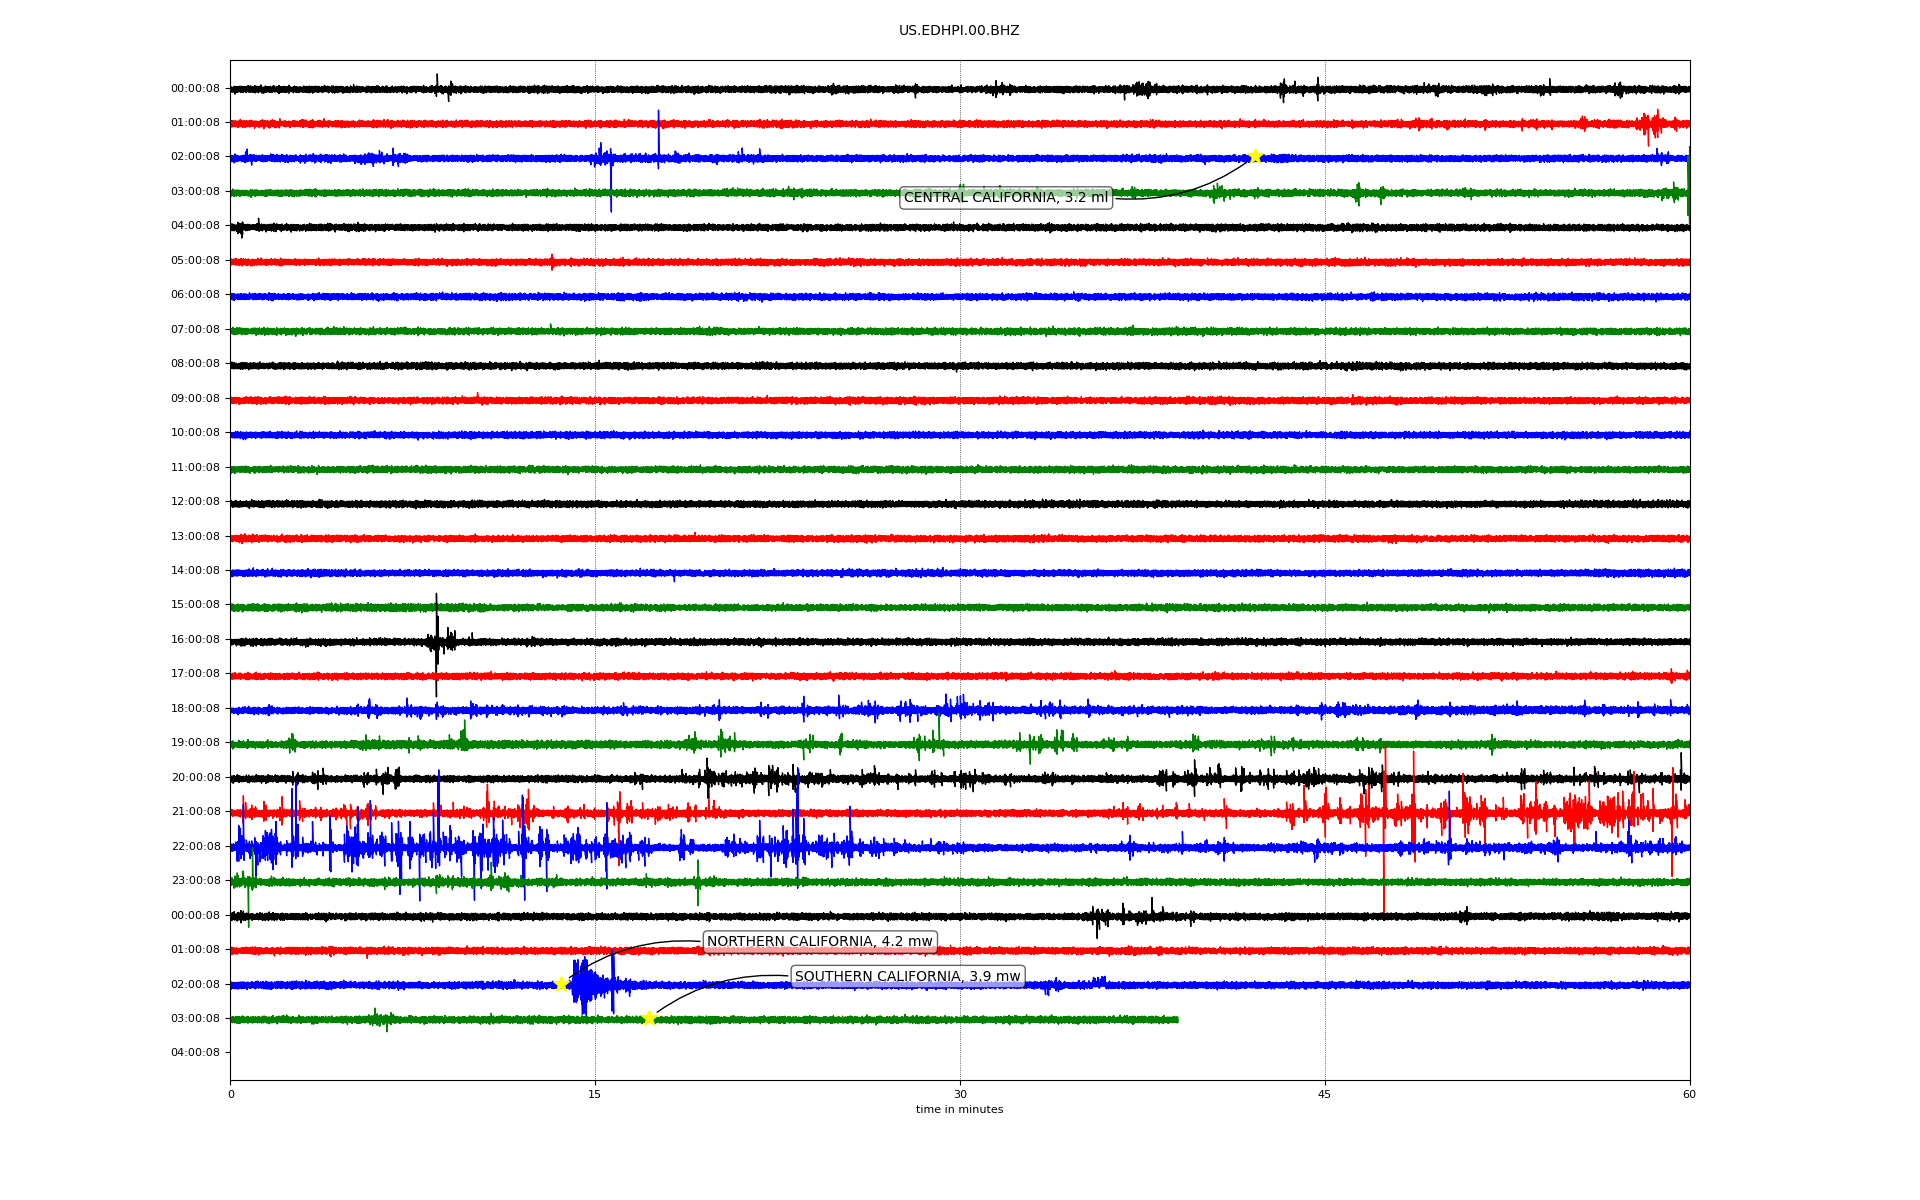Viewport: 1920px width, 1200px height.
Task: Click the 12:00:08 time label
Action: 195,501
